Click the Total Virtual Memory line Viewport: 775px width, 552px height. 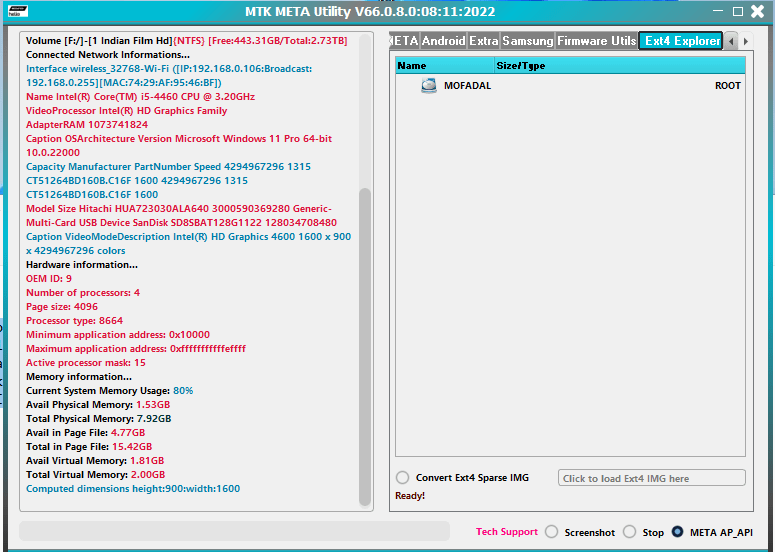tap(95, 474)
